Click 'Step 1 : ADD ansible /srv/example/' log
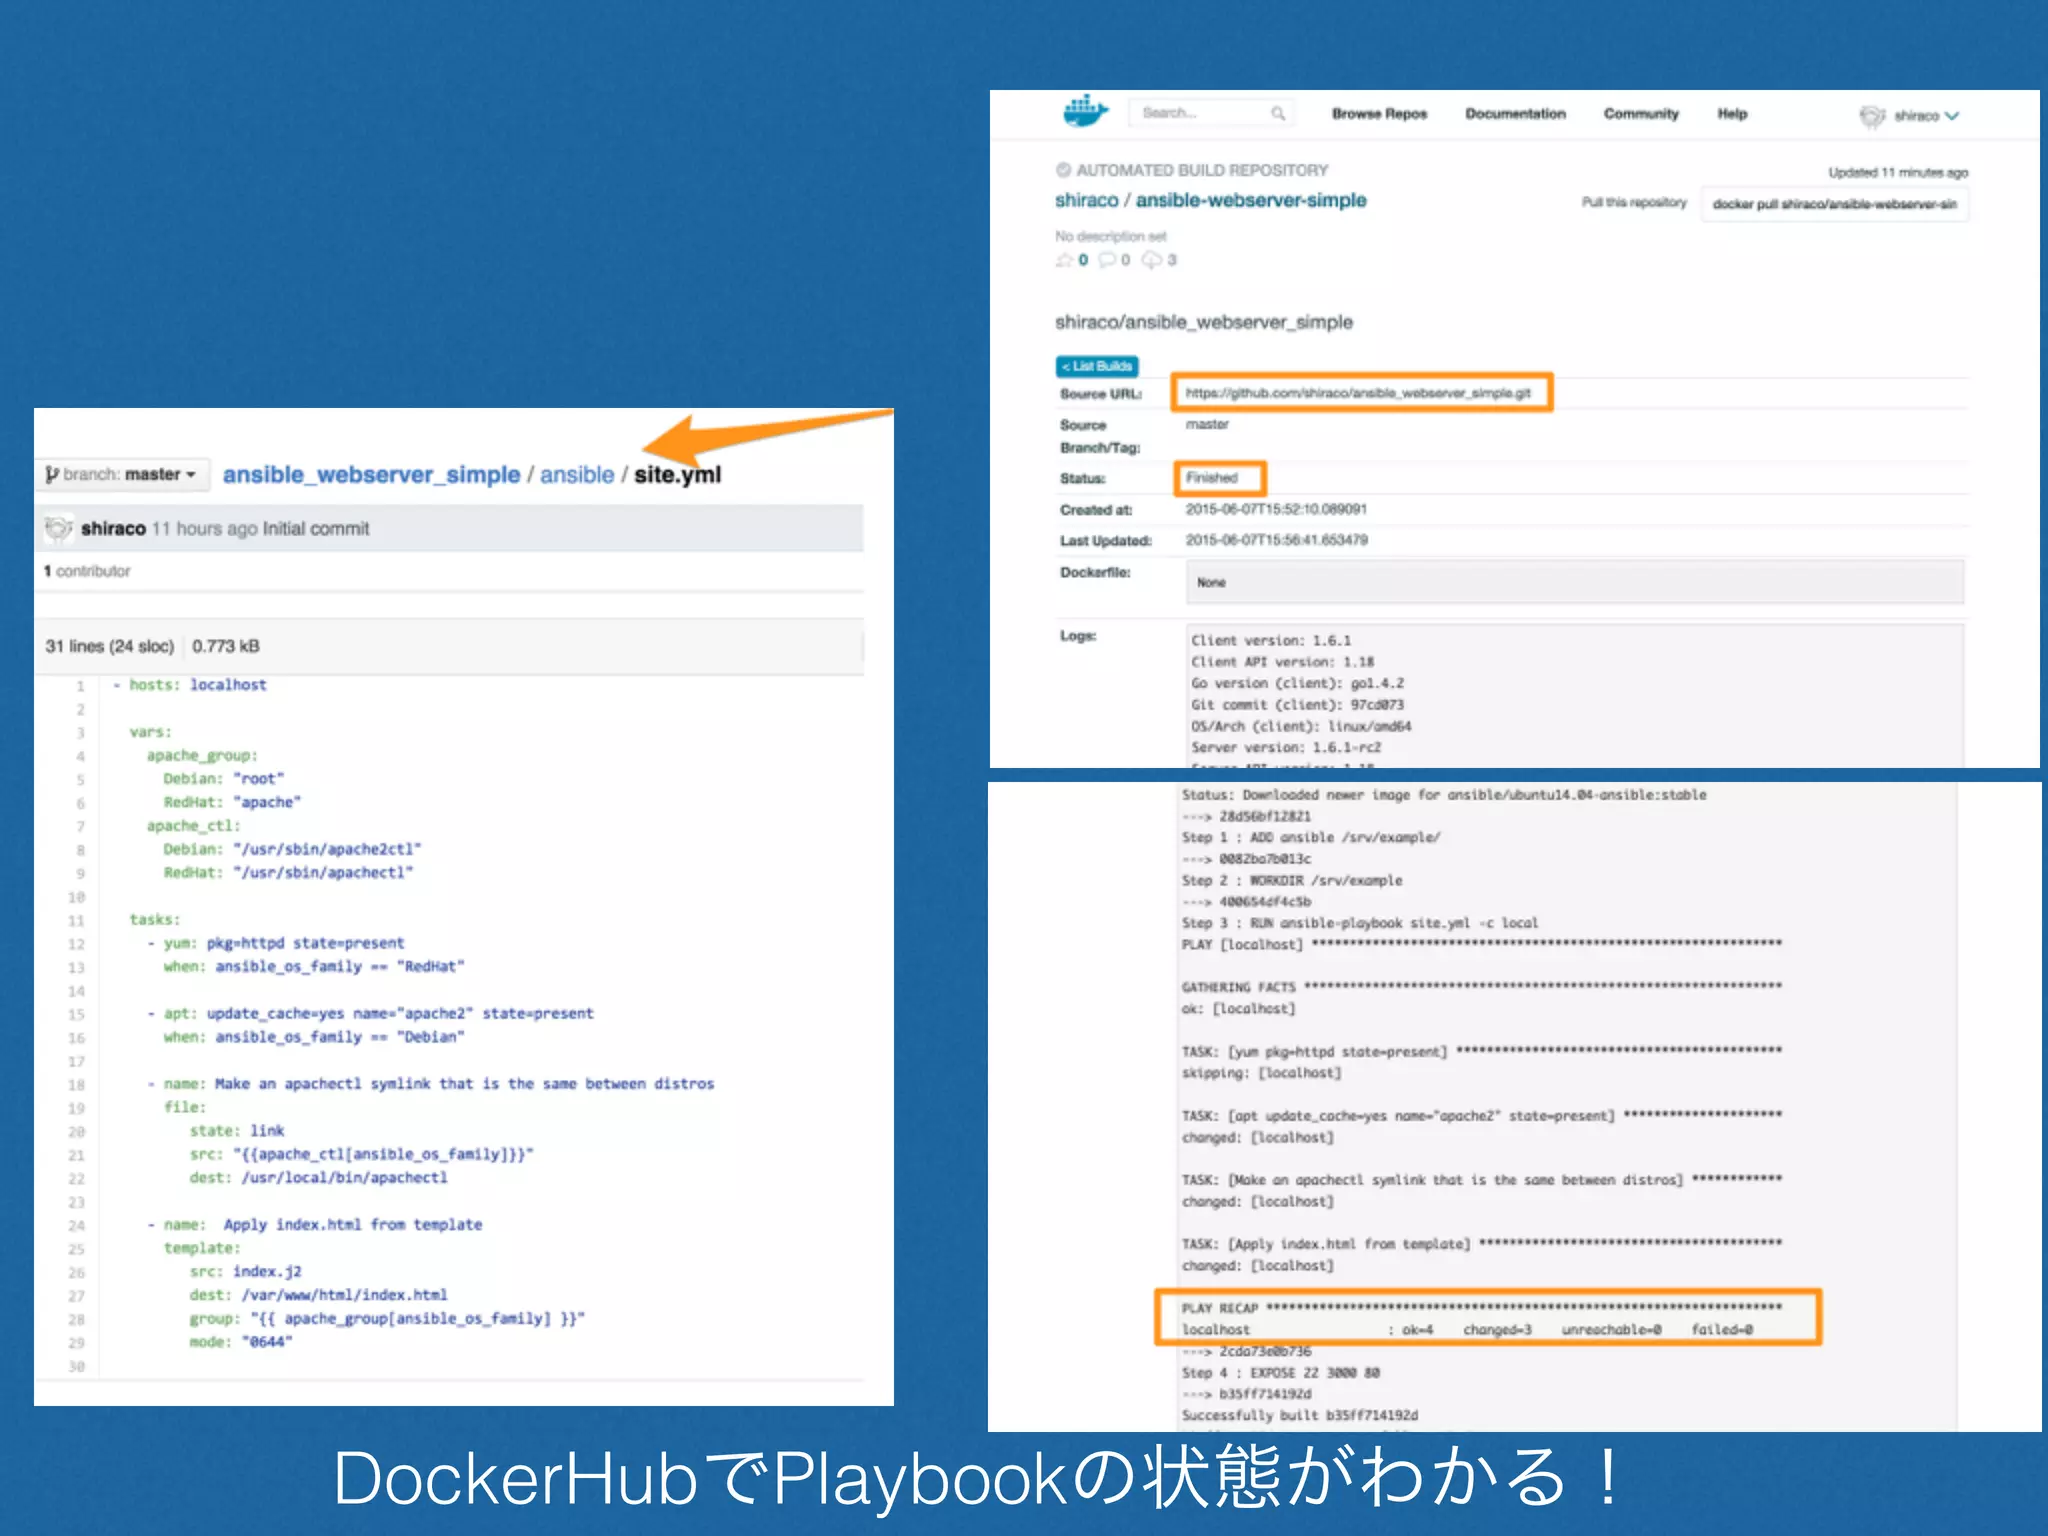Viewport: 2048px width, 1536px height. pyautogui.click(x=1311, y=837)
